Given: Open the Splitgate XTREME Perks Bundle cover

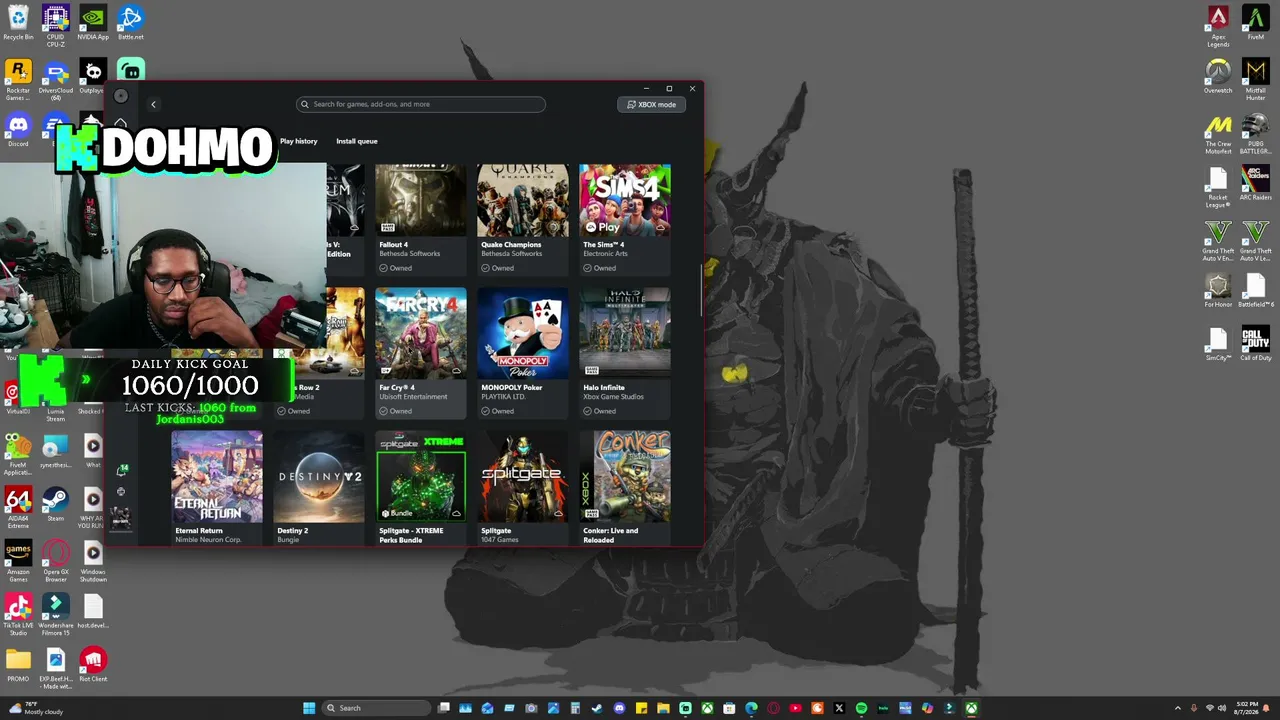Looking at the screenshot, I should pyautogui.click(x=421, y=477).
